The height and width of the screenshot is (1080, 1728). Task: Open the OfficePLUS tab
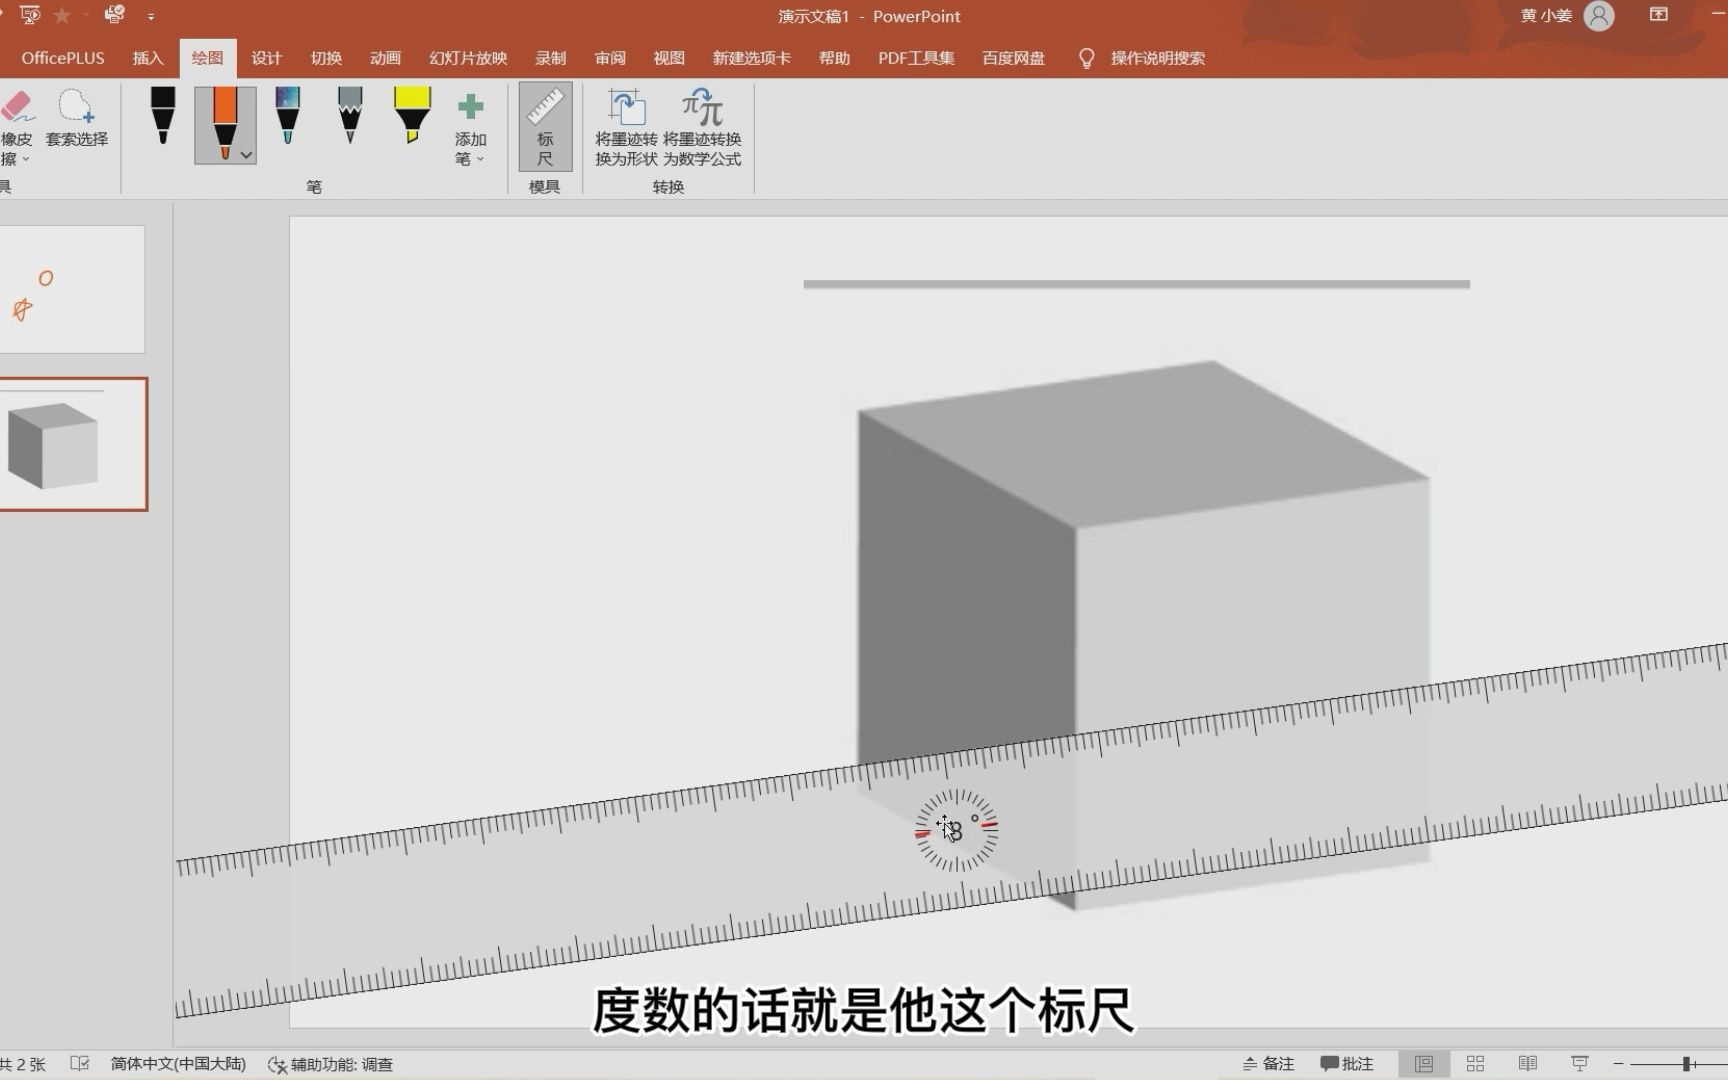coord(63,58)
